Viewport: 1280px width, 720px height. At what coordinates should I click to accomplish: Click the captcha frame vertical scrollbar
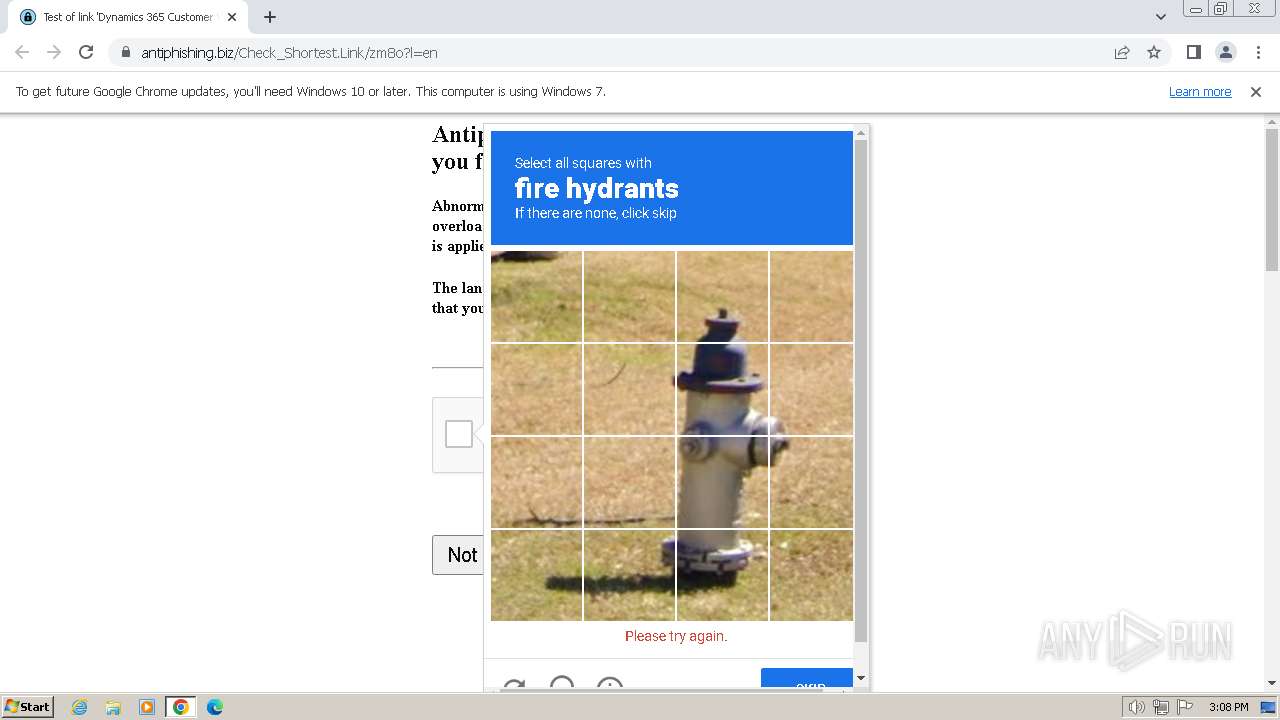[861, 390]
